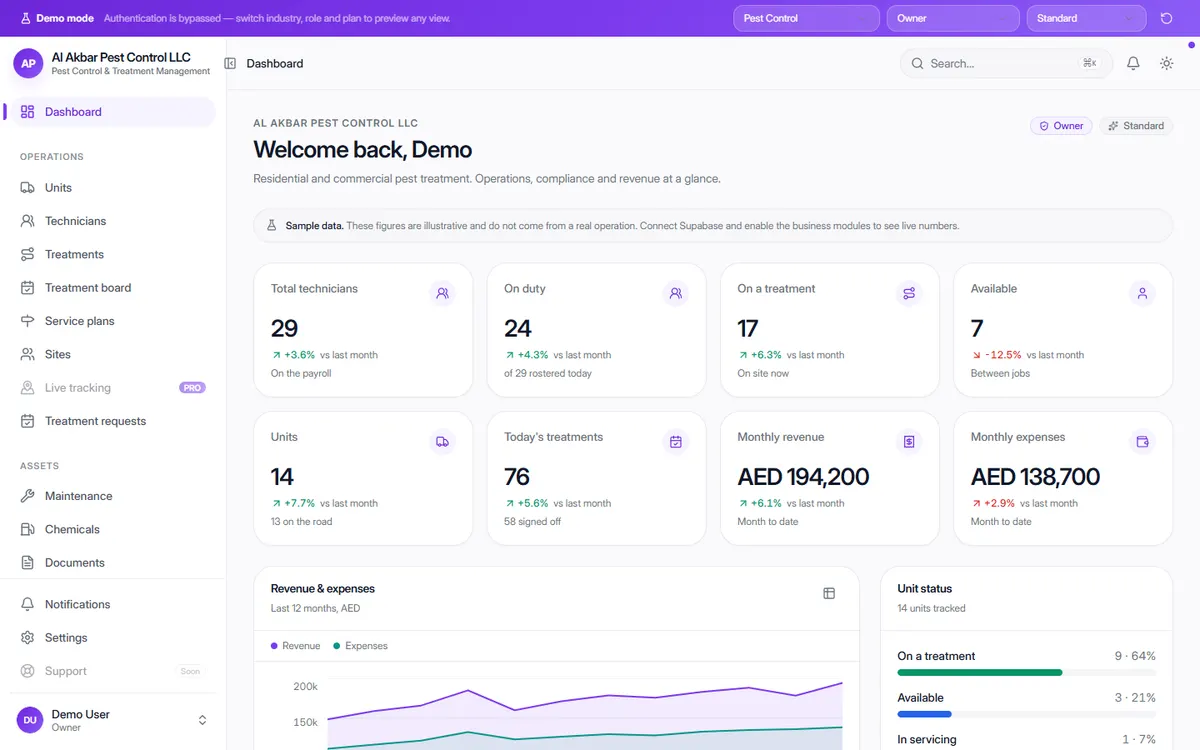Open the Treatment board
Screen dimensions: 1200x750
(x=112, y=288)
